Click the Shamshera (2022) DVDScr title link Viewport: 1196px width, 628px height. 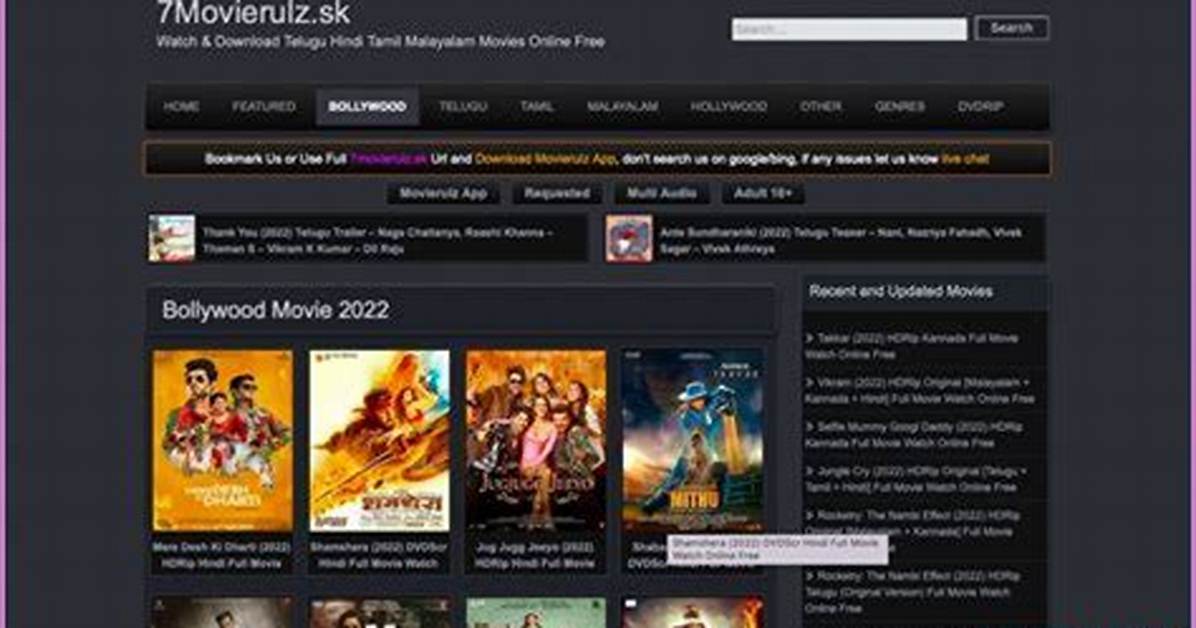[378, 555]
